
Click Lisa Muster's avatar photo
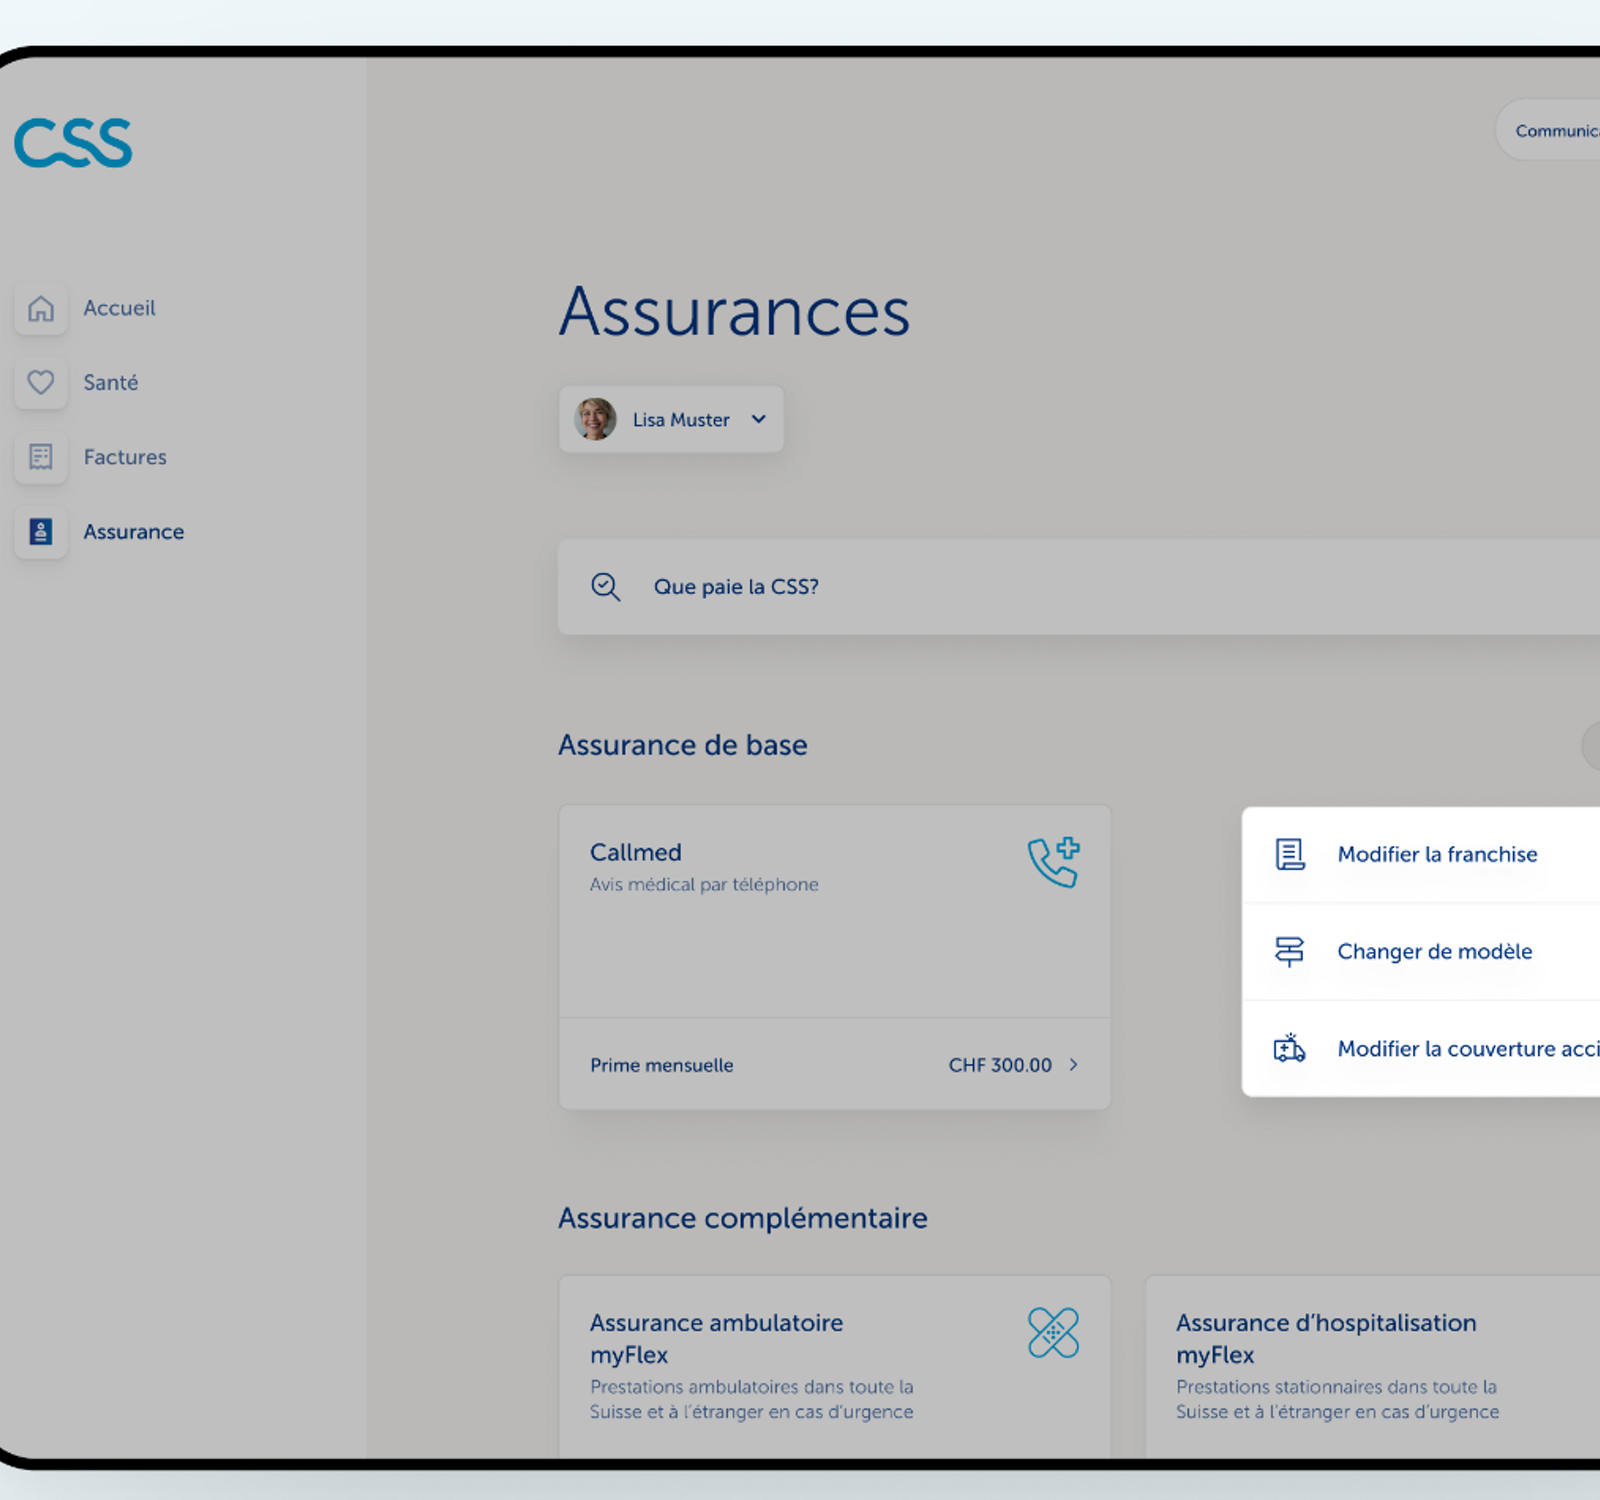[596, 420]
